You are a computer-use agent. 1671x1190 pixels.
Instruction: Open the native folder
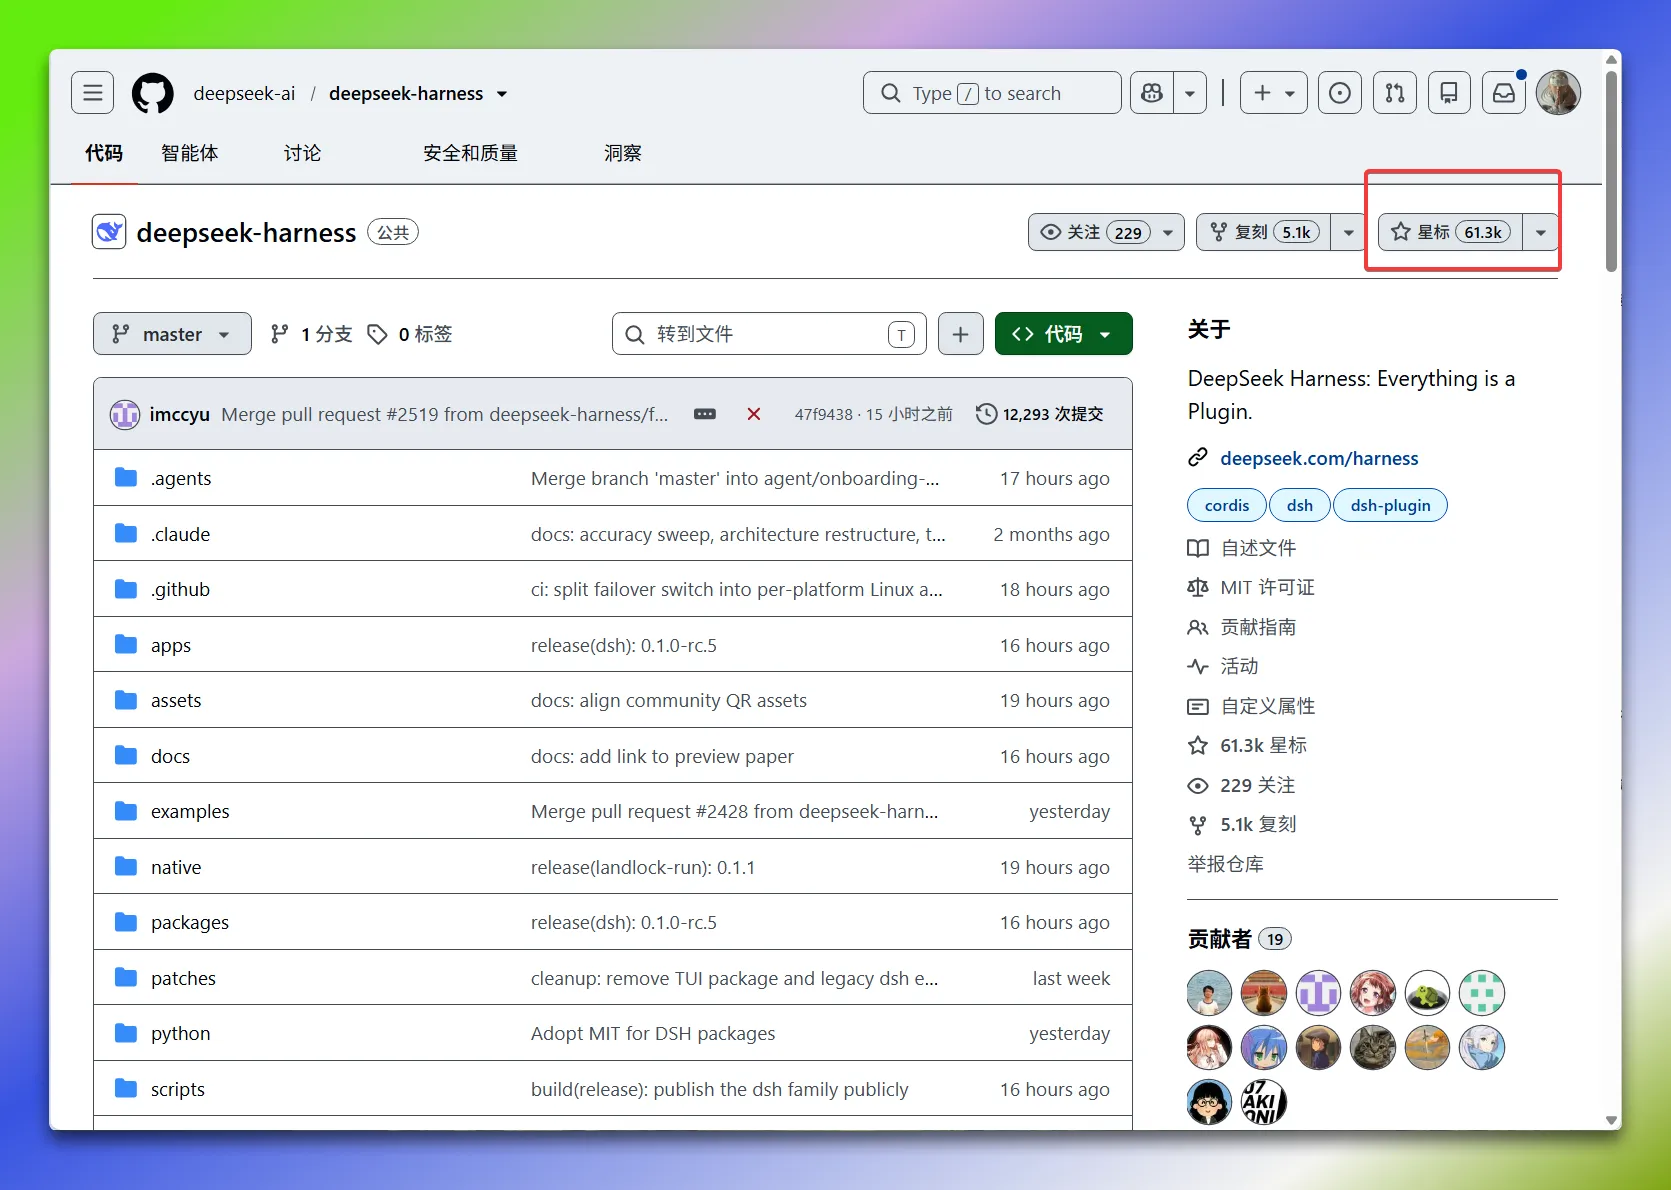point(176,867)
